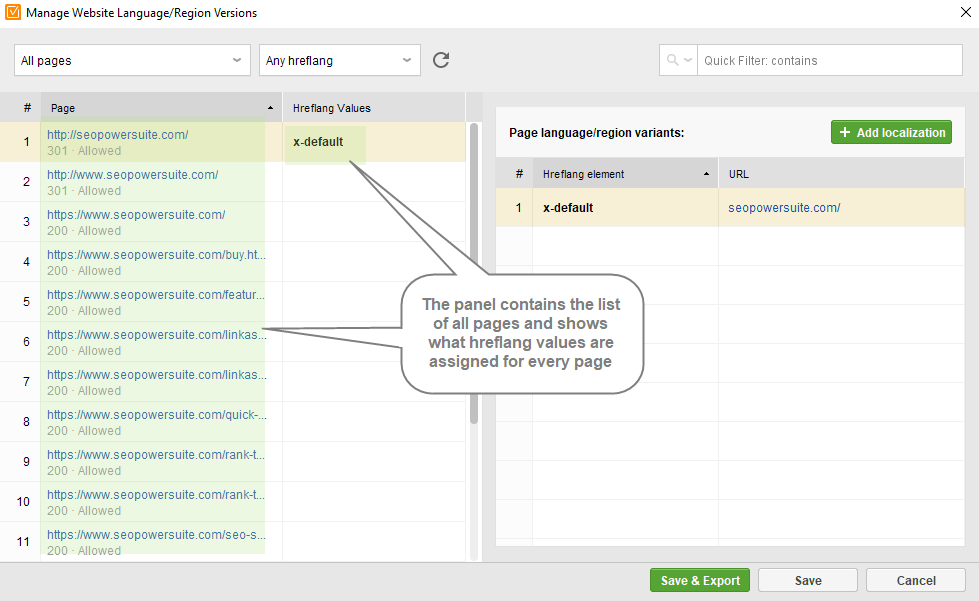Select page https://www.seopowersuite.com/ in row 3
979x601 pixels.
[136, 215]
